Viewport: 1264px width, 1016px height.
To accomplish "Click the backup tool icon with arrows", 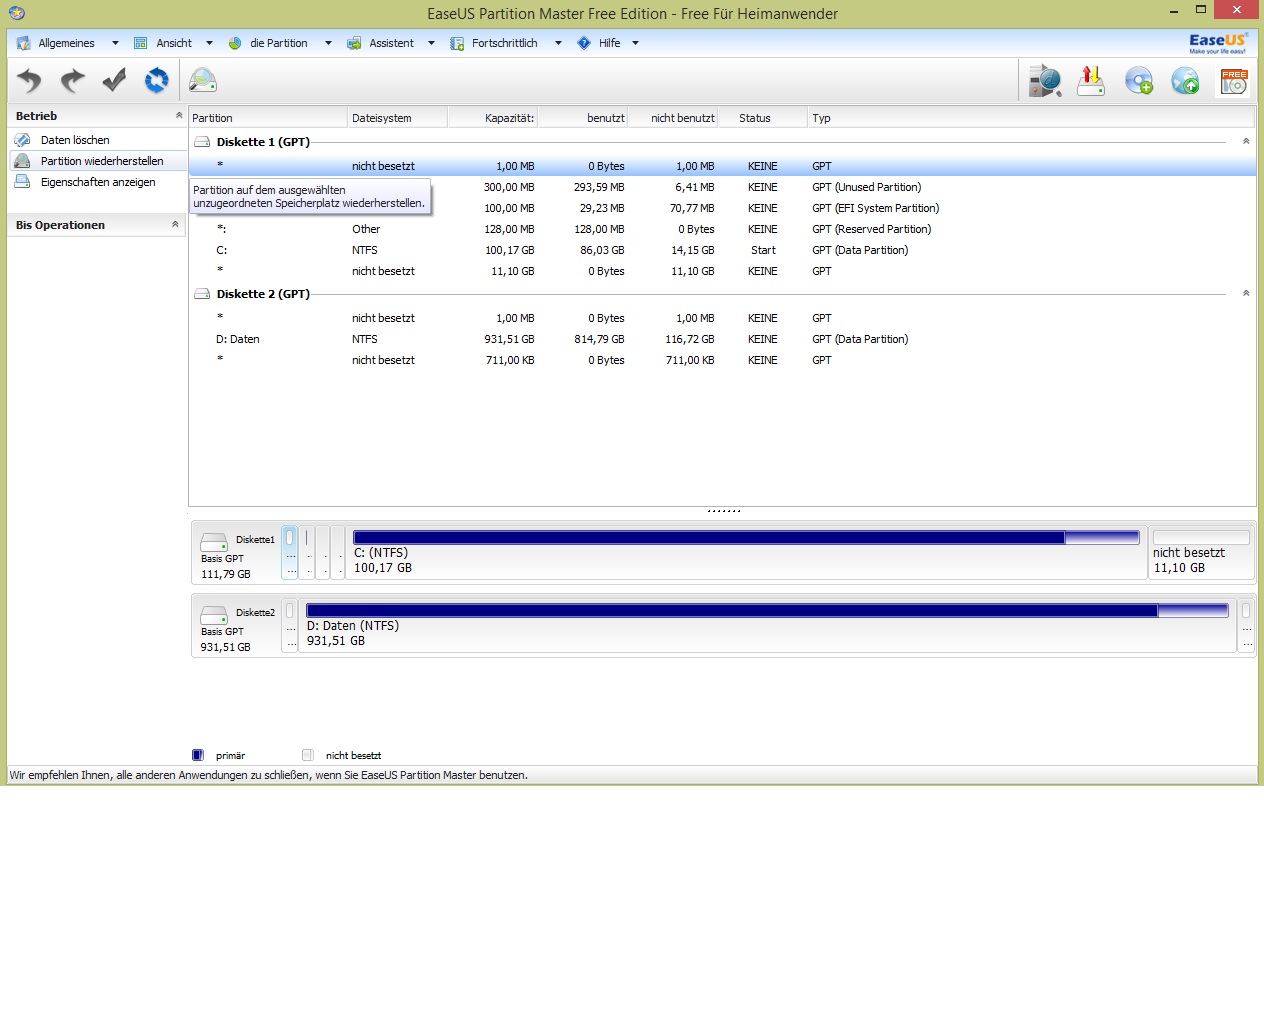I will point(1091,80).
